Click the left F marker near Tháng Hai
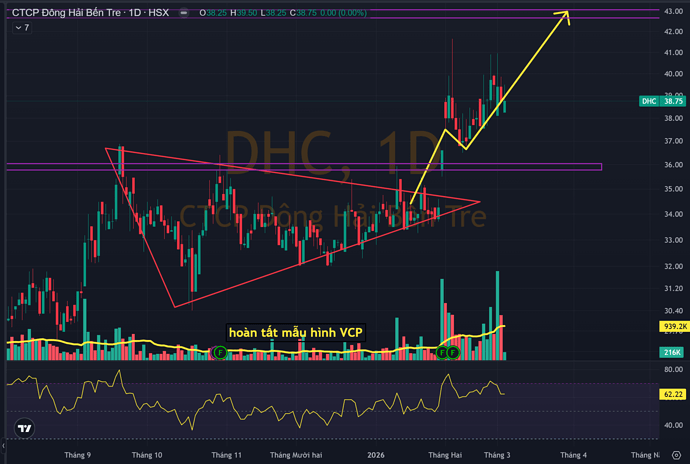 click(442, 352)
